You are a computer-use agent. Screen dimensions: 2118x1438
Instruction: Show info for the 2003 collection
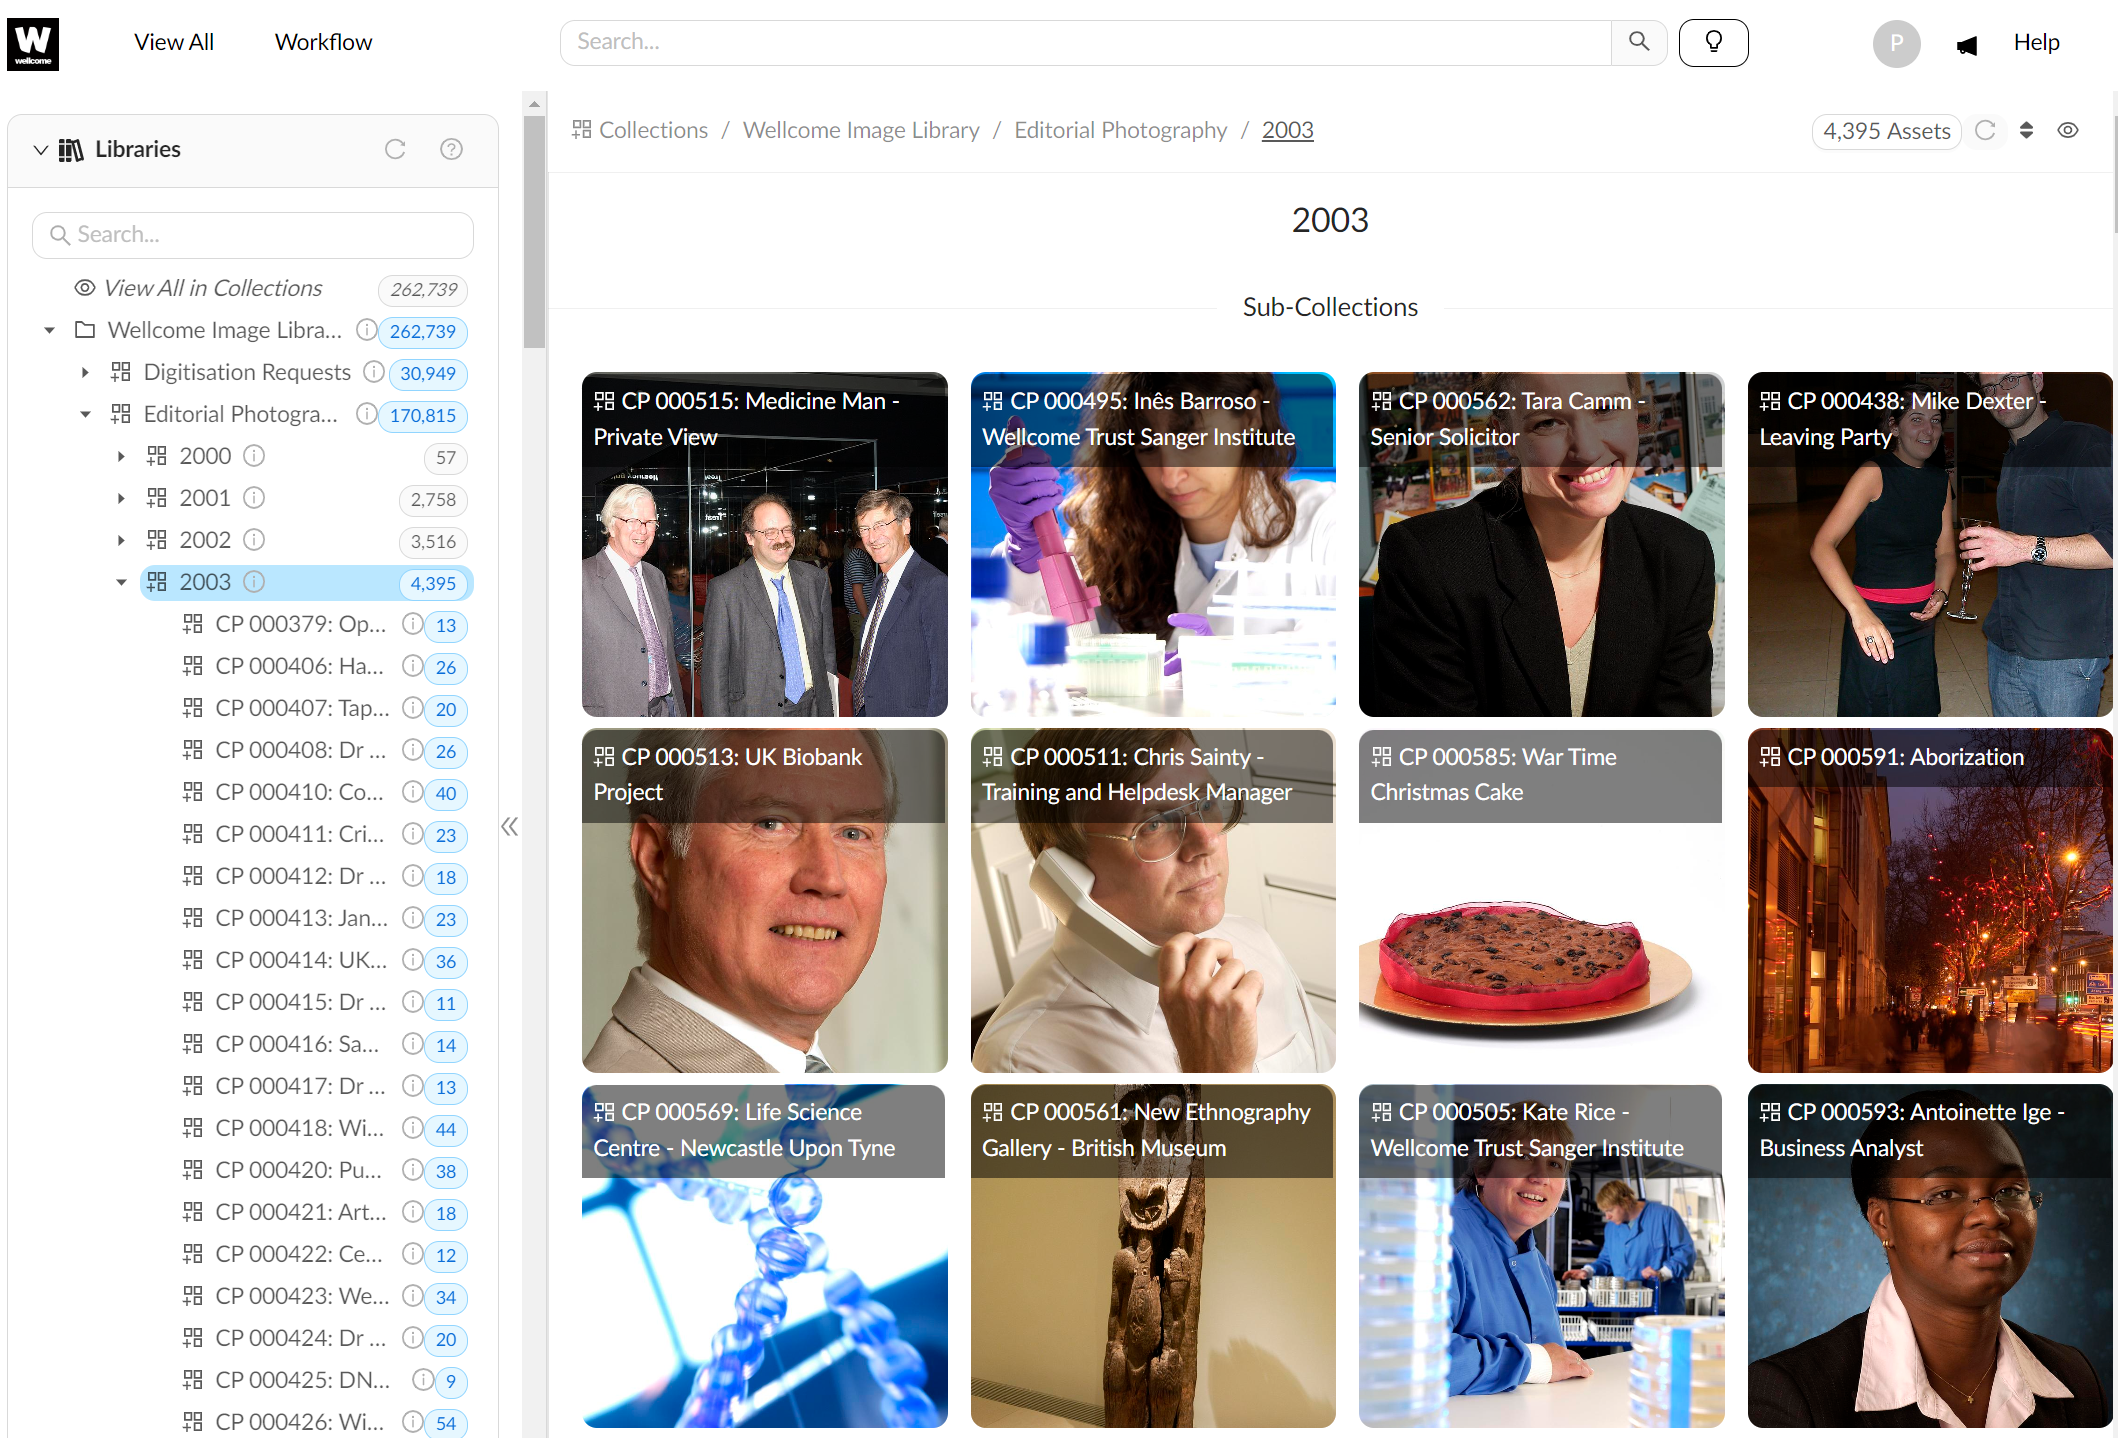tap(254, 582)
